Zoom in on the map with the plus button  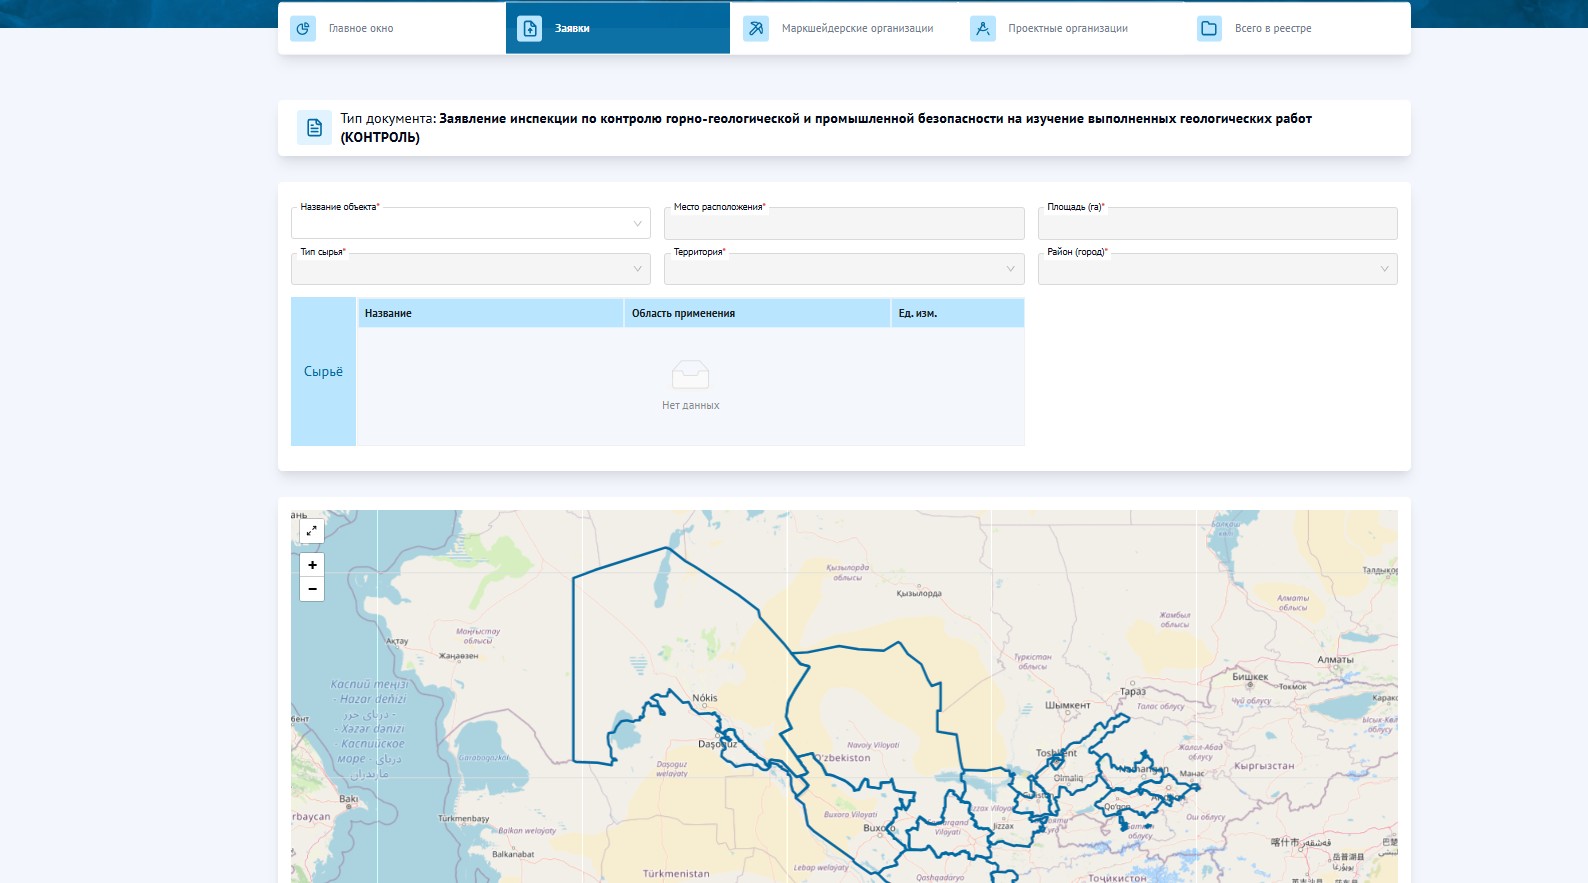tap(312, 565)
